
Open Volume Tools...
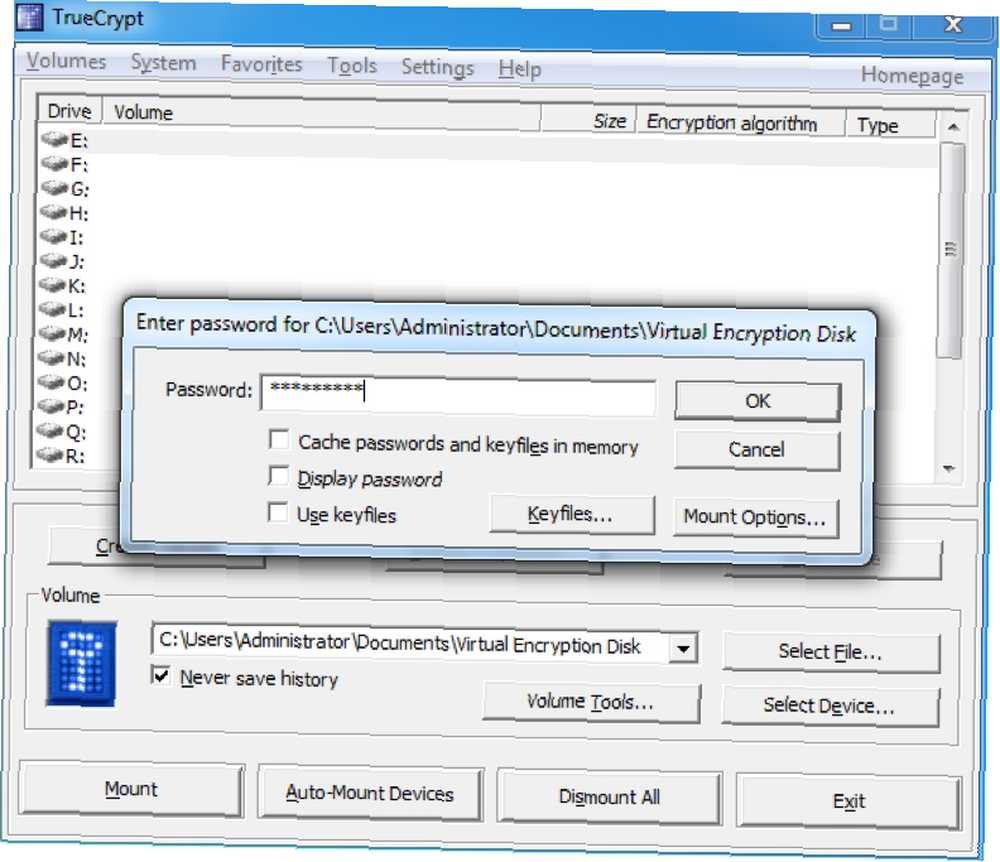tap(591, 703)
